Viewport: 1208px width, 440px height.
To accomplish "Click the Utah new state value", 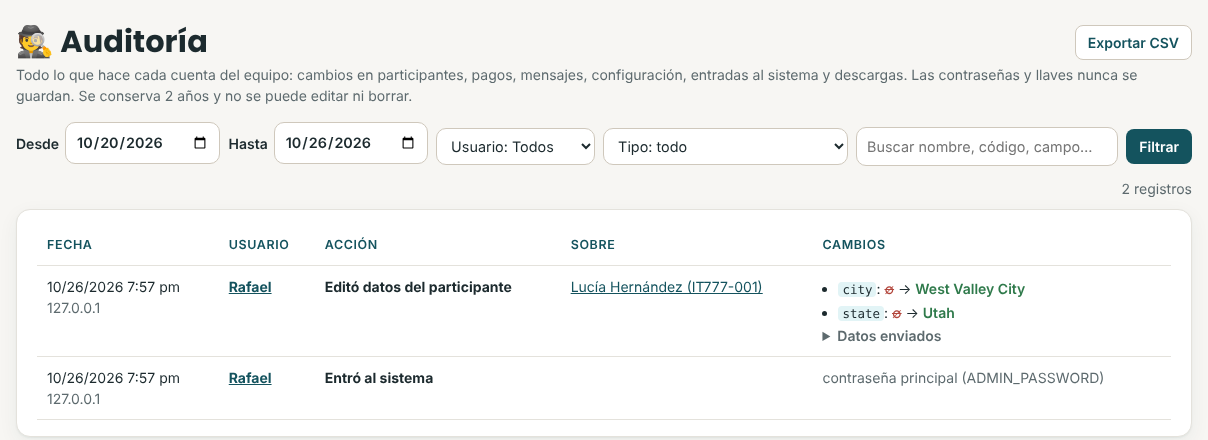I will click(x=939, y=313).
